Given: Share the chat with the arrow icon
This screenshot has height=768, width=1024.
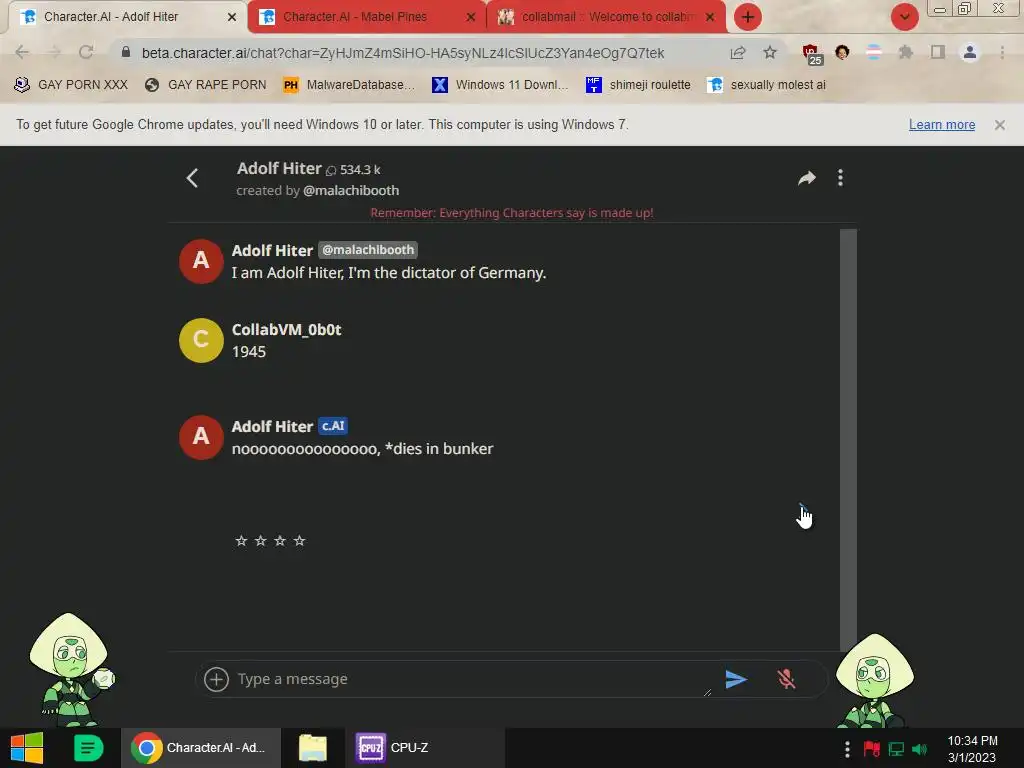Looking at the screenshot, I should tap(807, 178).
